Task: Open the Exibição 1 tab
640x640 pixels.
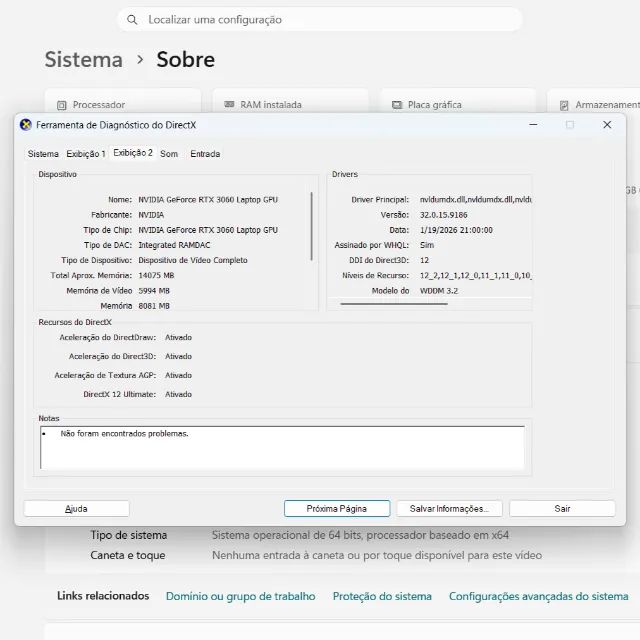Action: coord(86,154)
